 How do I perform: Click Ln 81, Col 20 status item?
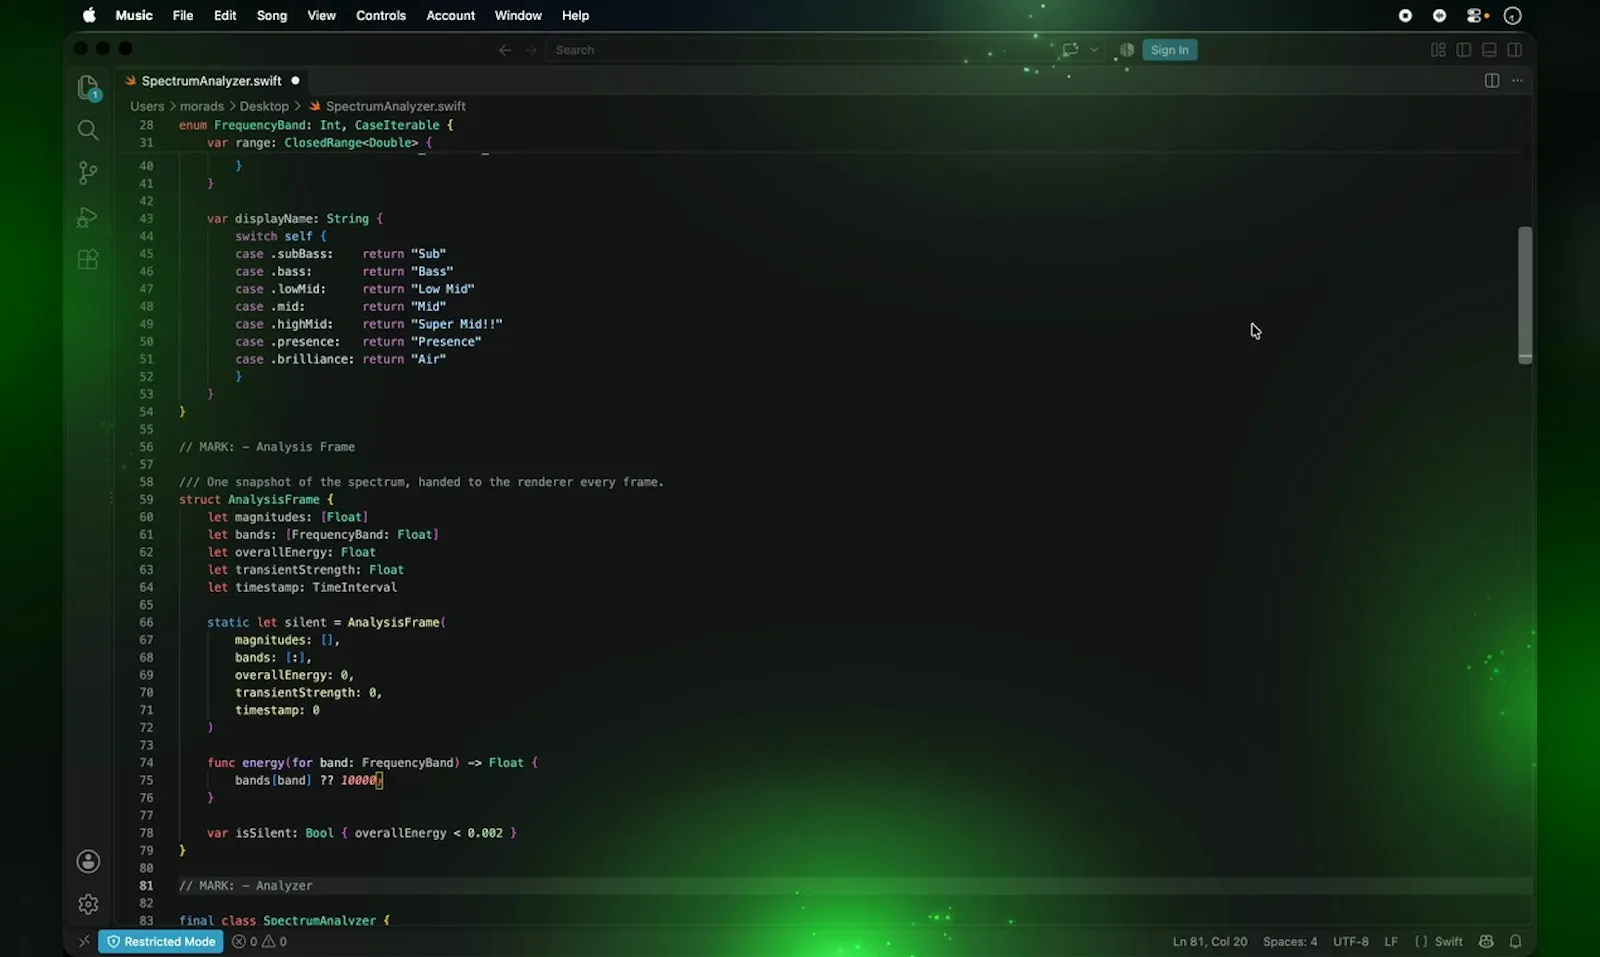point(1210,941)
